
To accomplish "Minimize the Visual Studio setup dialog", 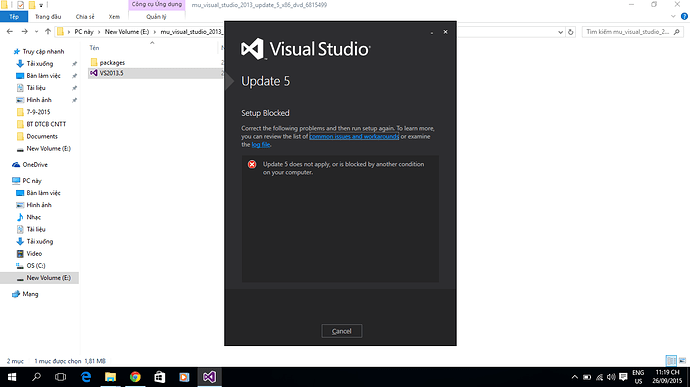I will [432, 32].
